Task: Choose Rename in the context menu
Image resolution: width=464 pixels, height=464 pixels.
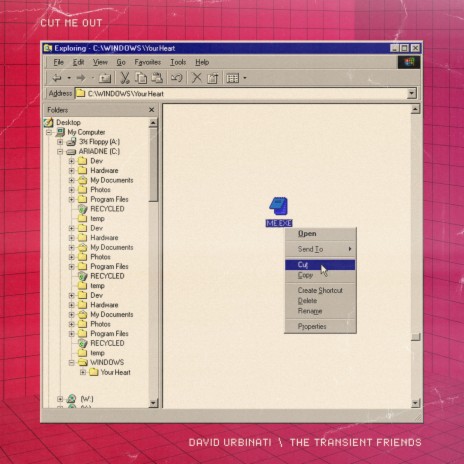Action: (320, 311)
